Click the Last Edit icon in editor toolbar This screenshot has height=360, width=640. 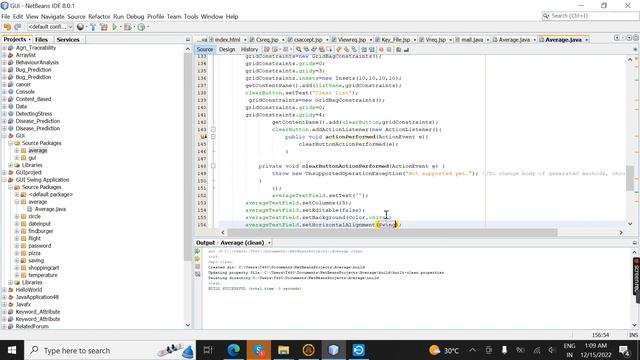point(267,50)
